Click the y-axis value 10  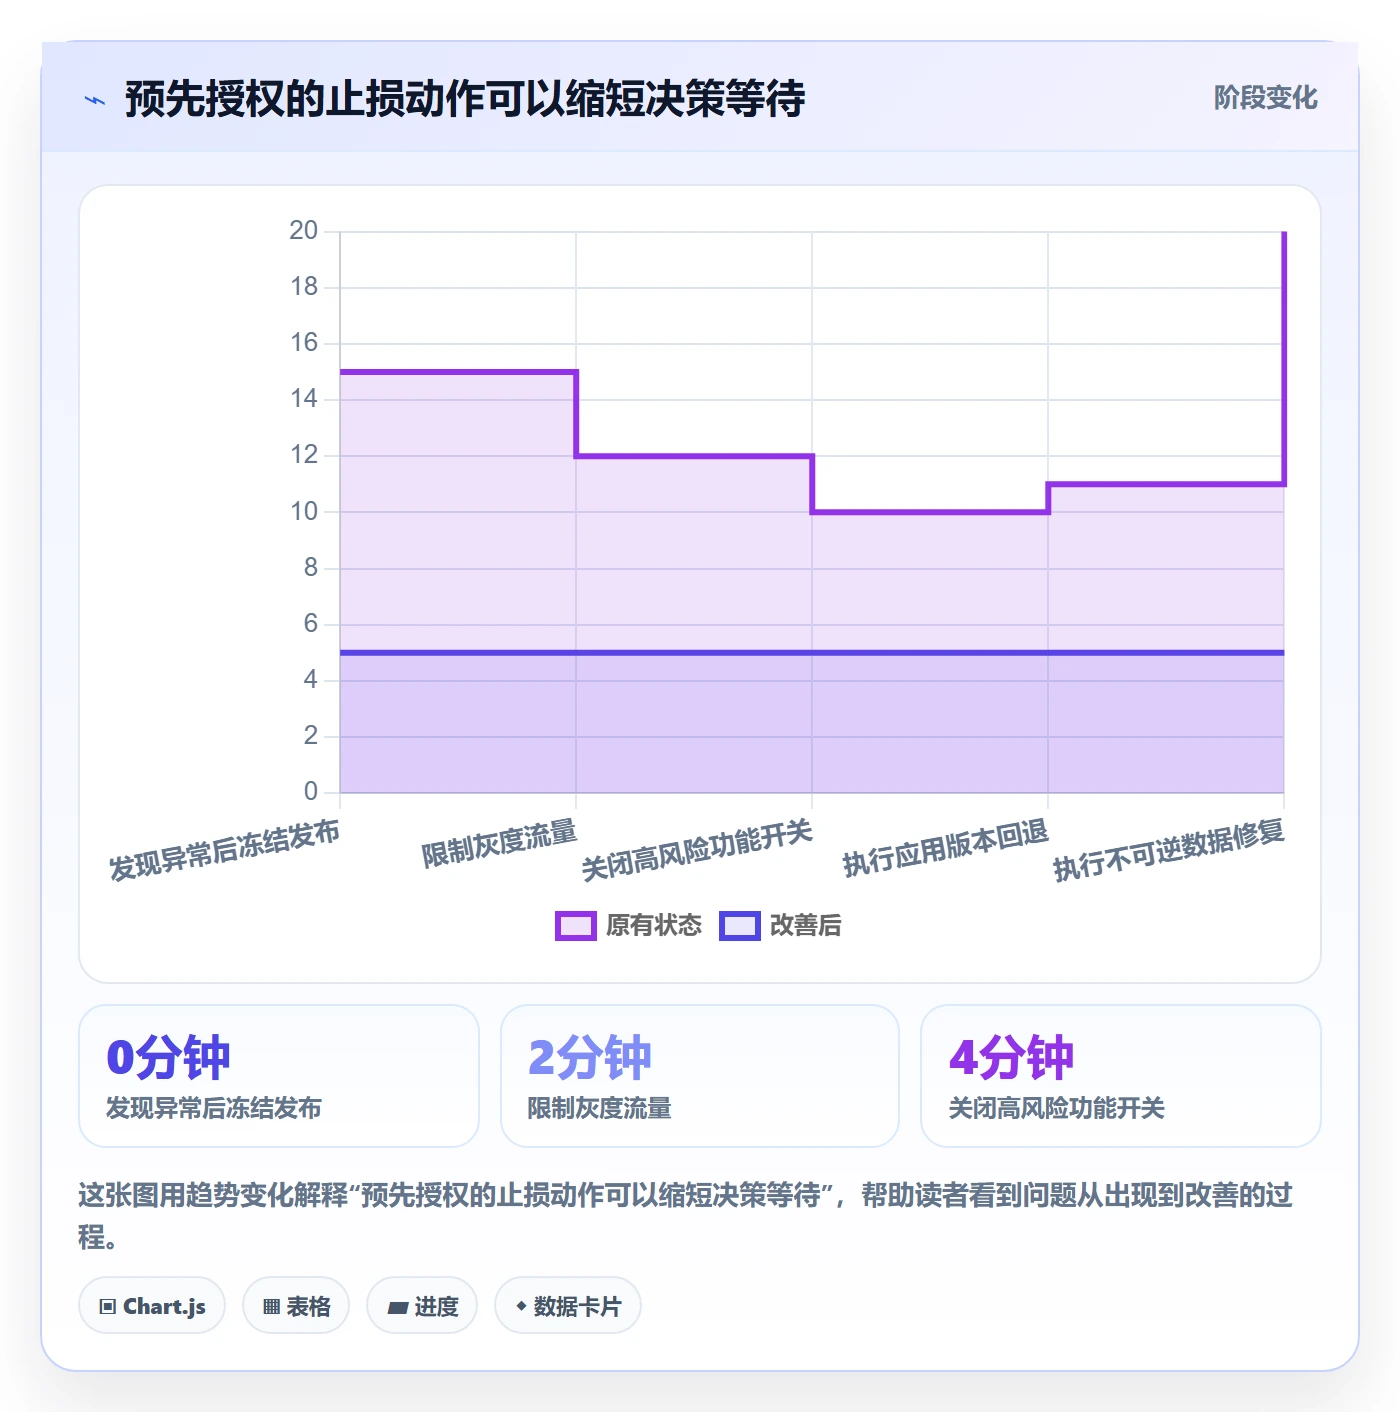coord(303,512)
